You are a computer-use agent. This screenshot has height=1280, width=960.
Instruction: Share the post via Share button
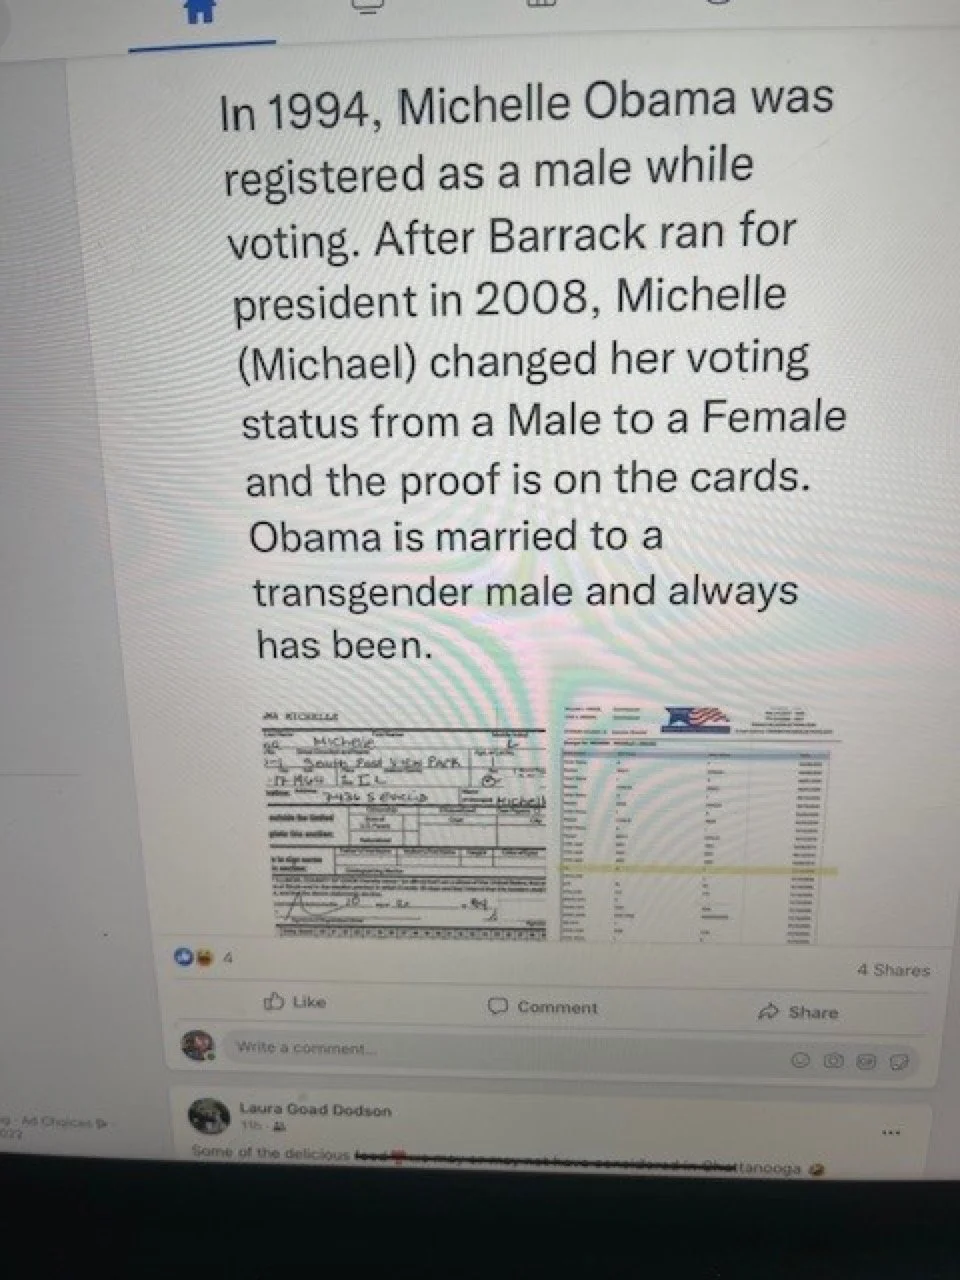[798, 1012]
